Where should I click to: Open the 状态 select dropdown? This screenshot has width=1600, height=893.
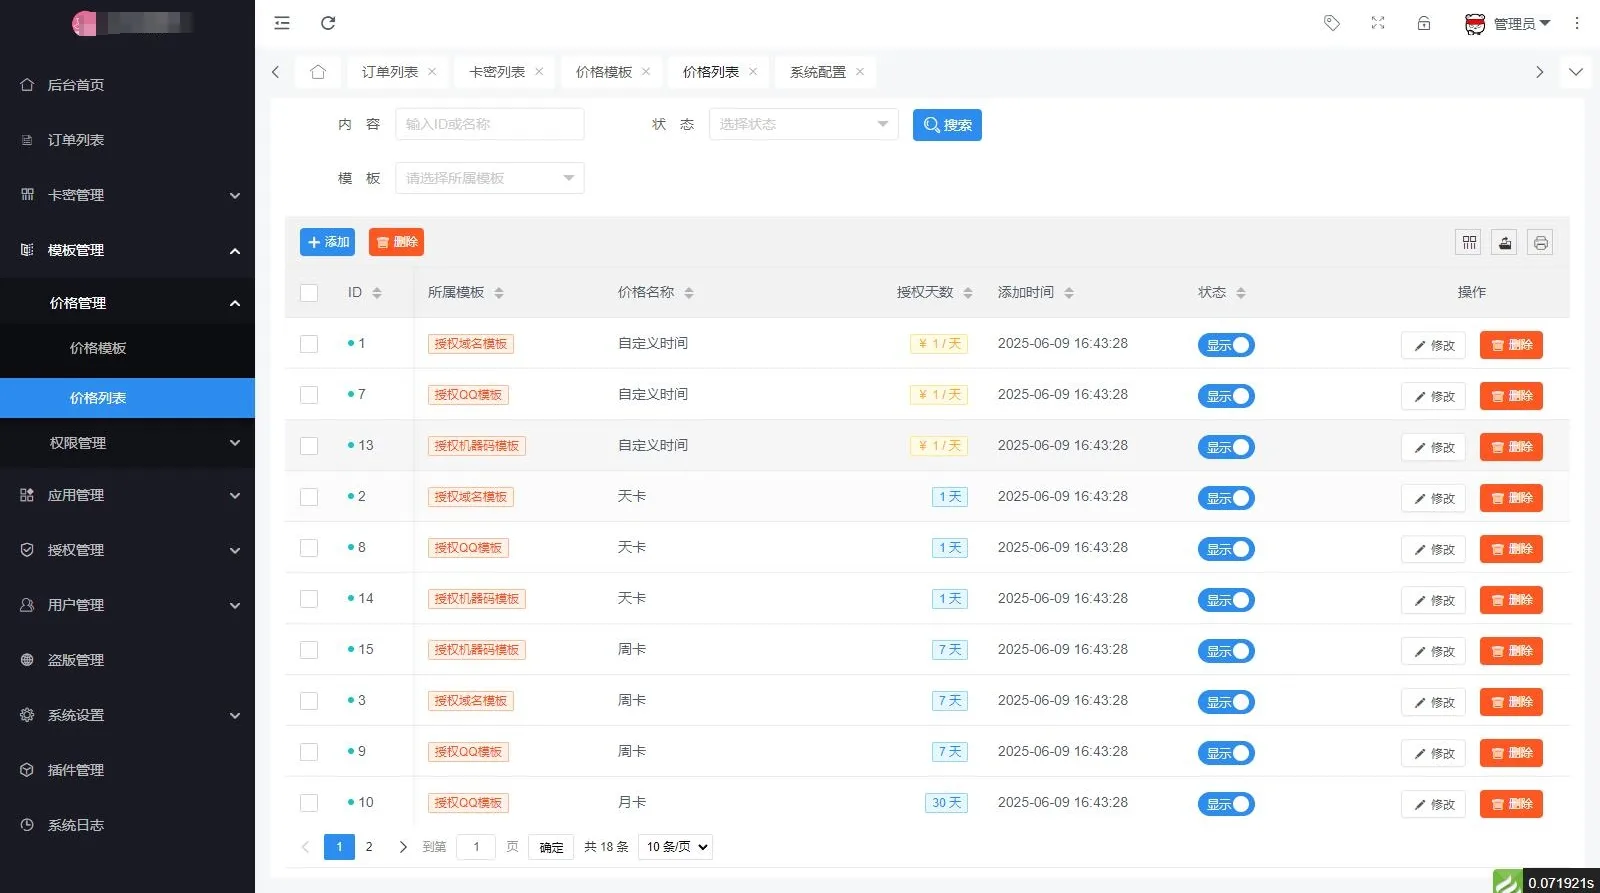click(803, 124)
